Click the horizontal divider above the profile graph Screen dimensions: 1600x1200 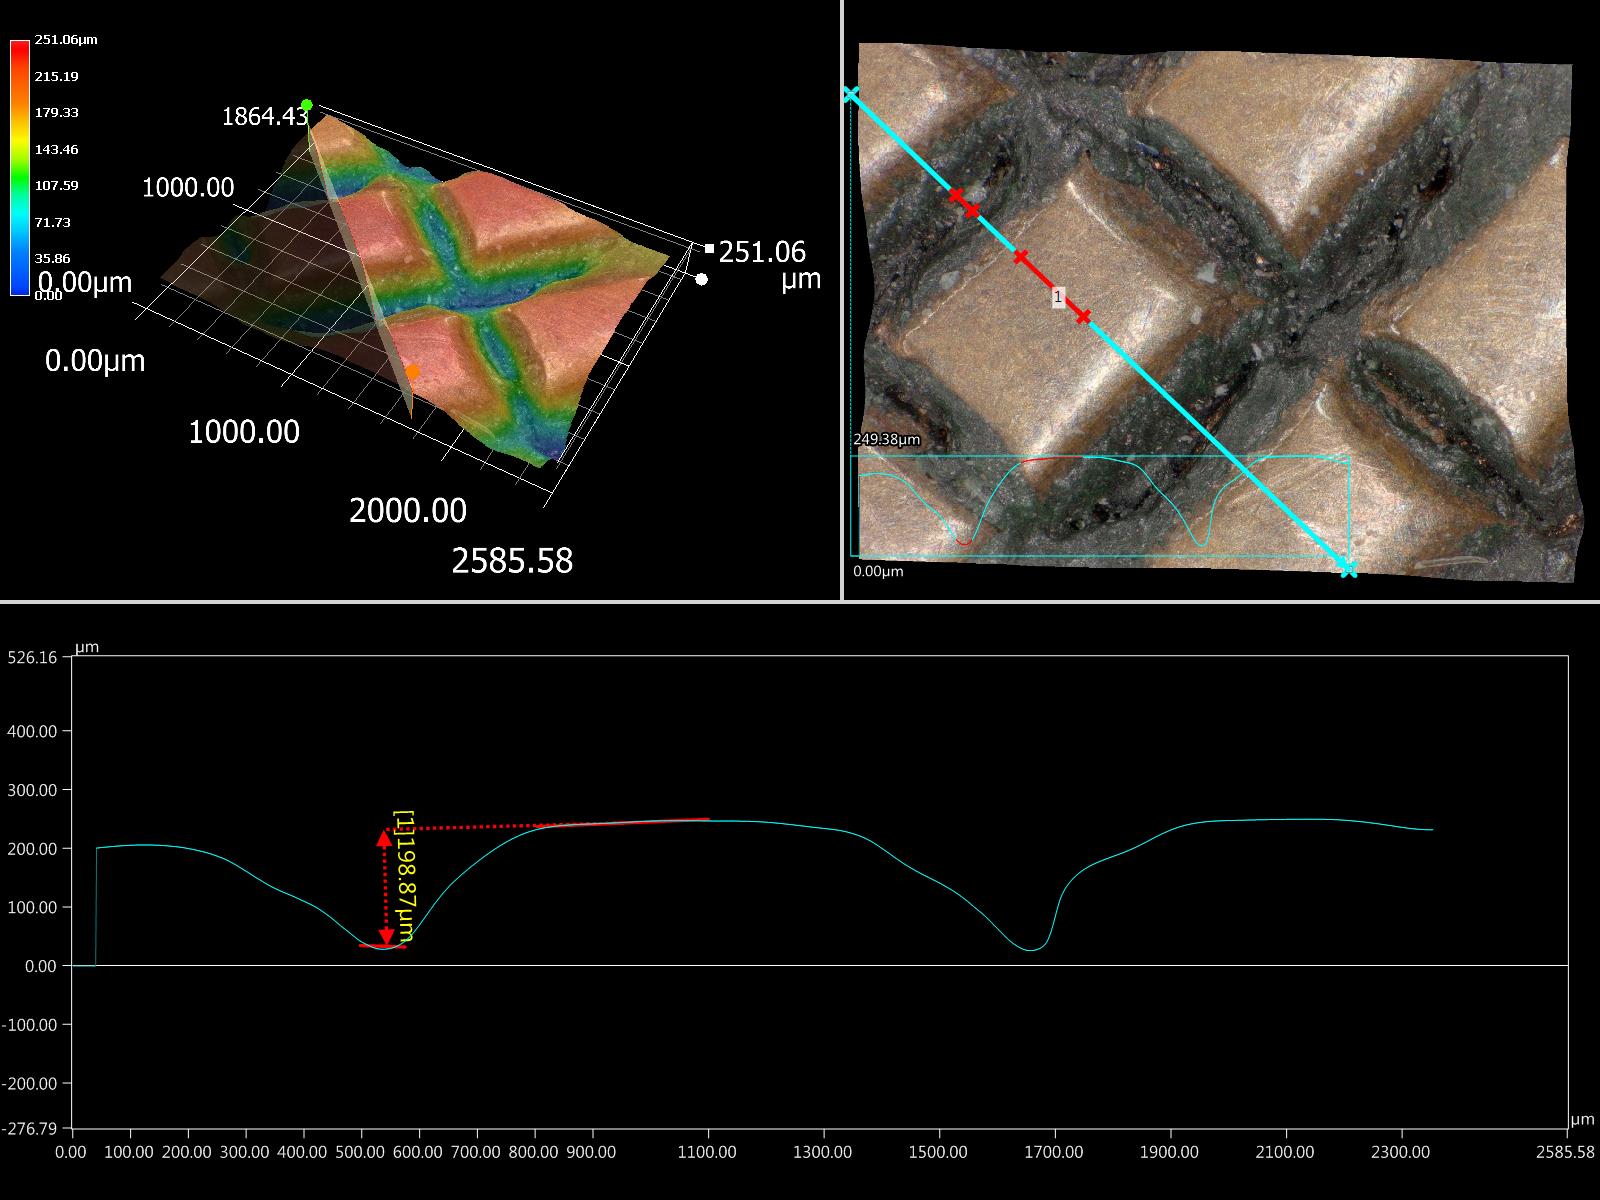coord(800,602)
